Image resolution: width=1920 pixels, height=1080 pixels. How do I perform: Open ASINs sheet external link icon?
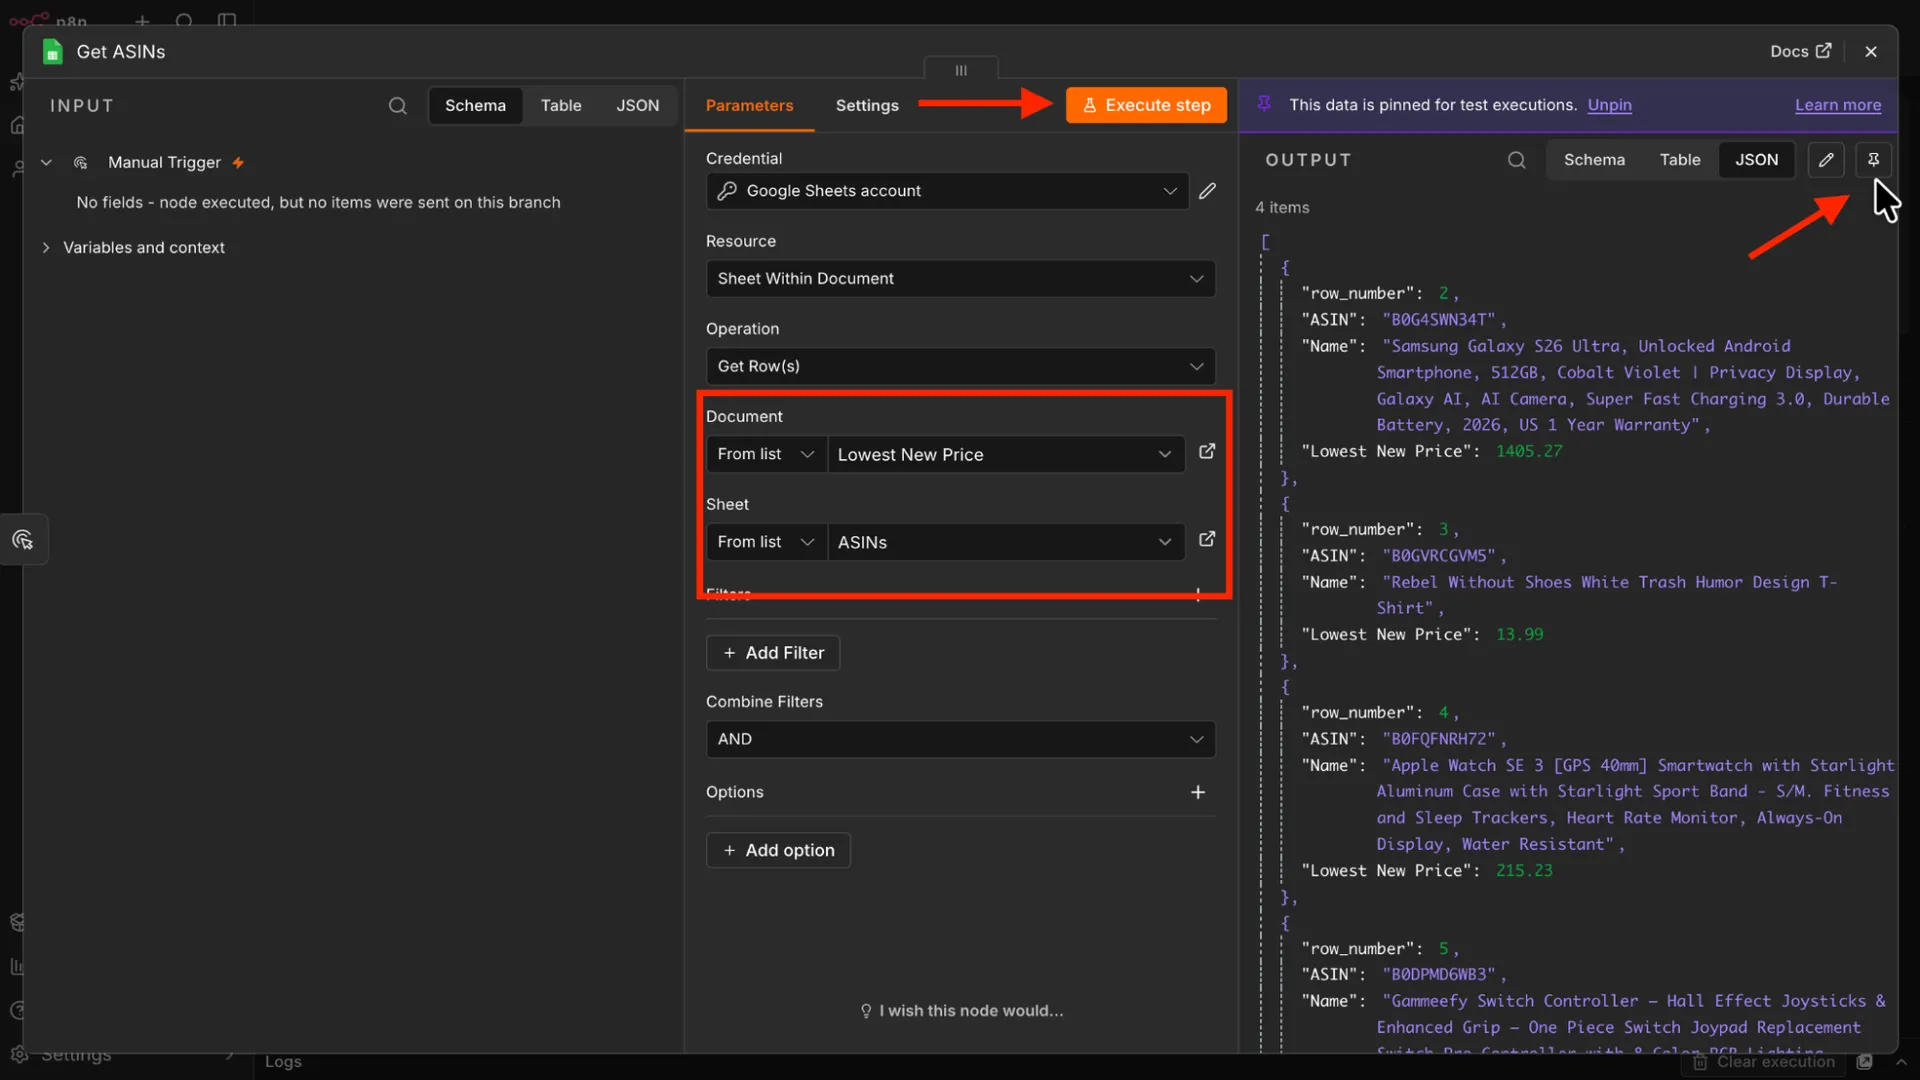(x=1207, y=540)
